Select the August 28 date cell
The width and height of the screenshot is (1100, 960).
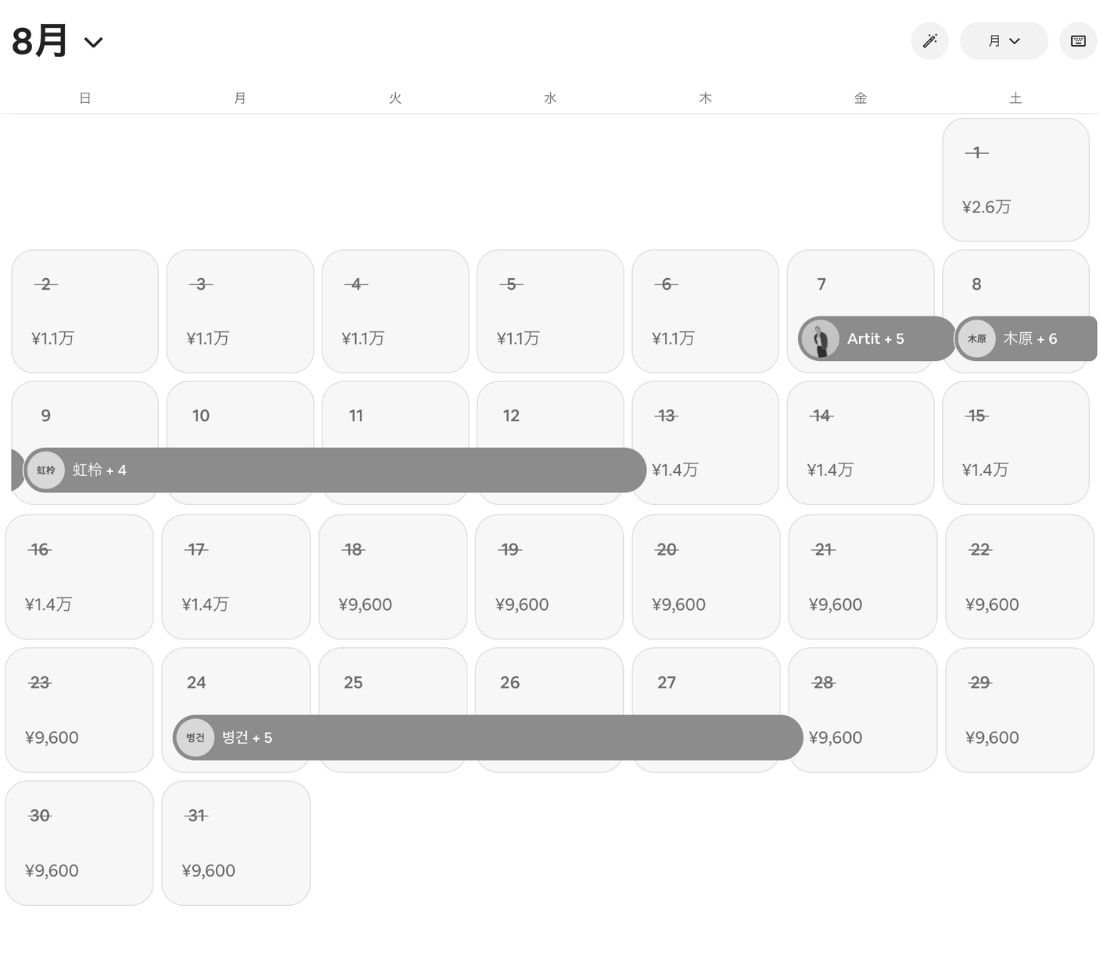pos(863,710)
